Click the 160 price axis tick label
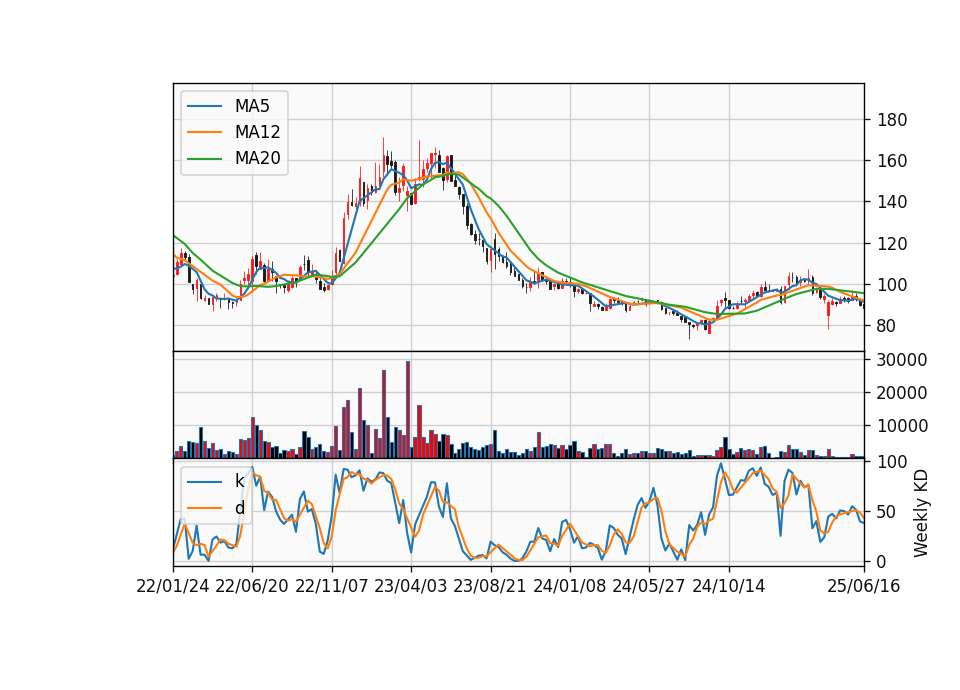This screenshot has height=690, width=960. [892, 161]
